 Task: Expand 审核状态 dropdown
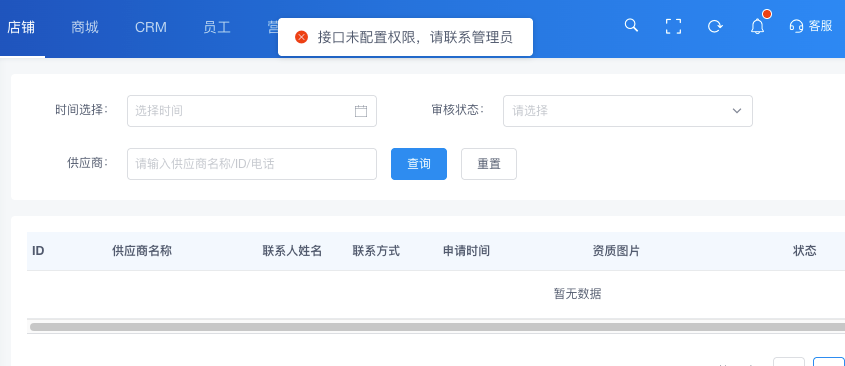pyautogui.click(x=628, y=111)
